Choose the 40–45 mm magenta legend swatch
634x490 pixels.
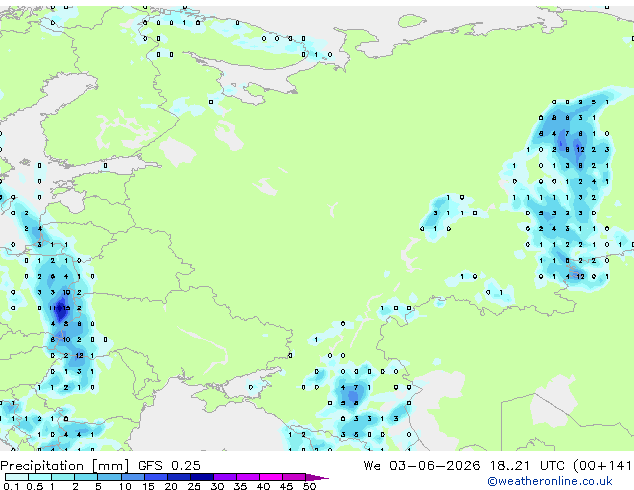[x=271, y=477]
